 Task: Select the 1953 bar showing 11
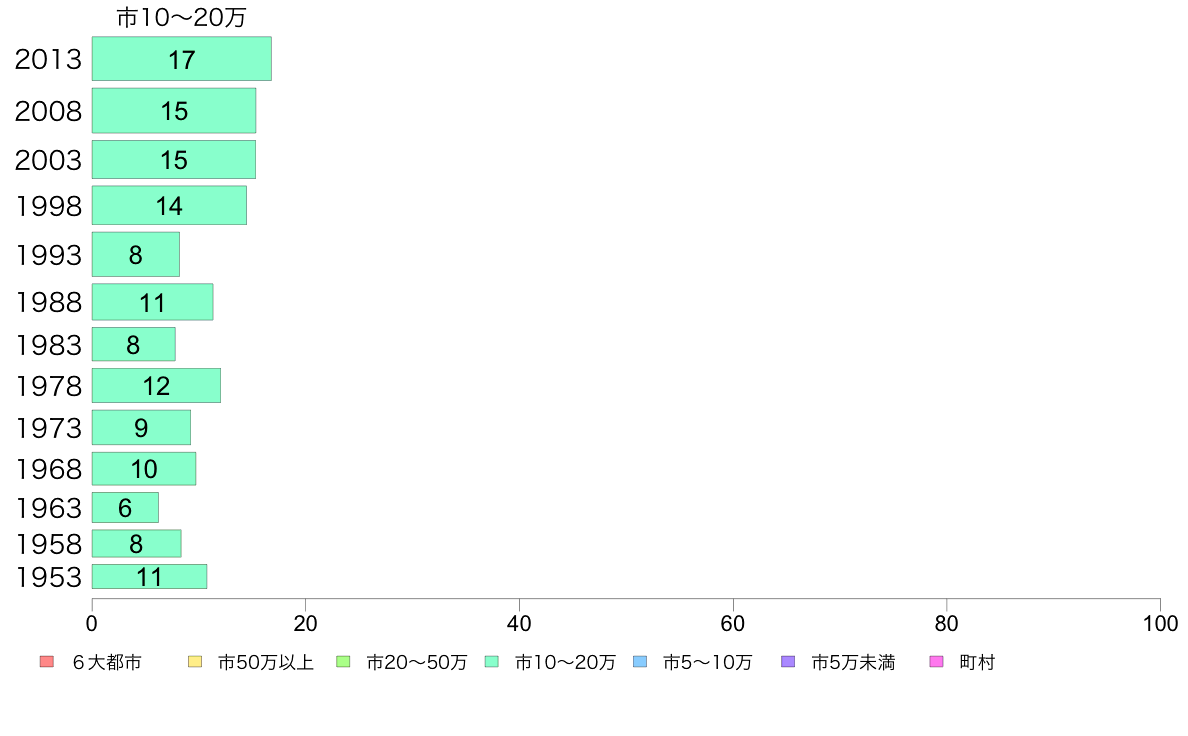click(149, 577)
